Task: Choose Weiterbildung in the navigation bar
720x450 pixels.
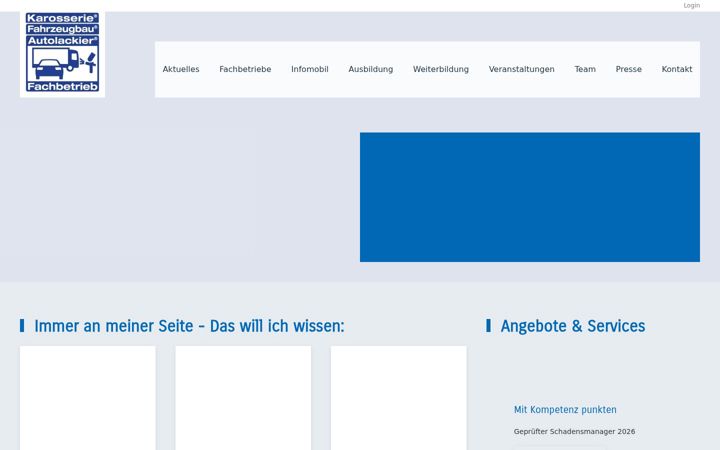Action: [441, 69]
